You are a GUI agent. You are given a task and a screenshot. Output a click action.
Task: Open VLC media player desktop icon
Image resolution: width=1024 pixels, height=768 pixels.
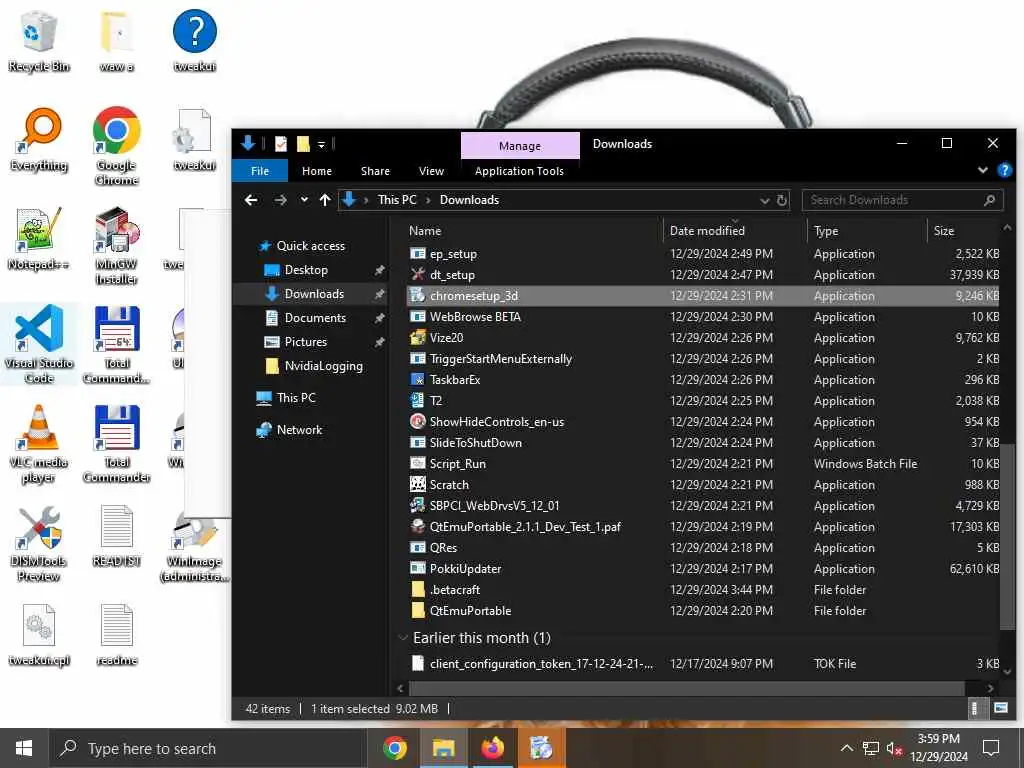click(39, 444)
